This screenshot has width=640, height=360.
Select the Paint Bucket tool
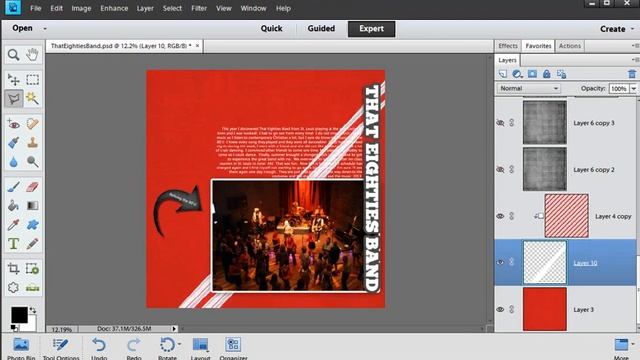point(13,205)
